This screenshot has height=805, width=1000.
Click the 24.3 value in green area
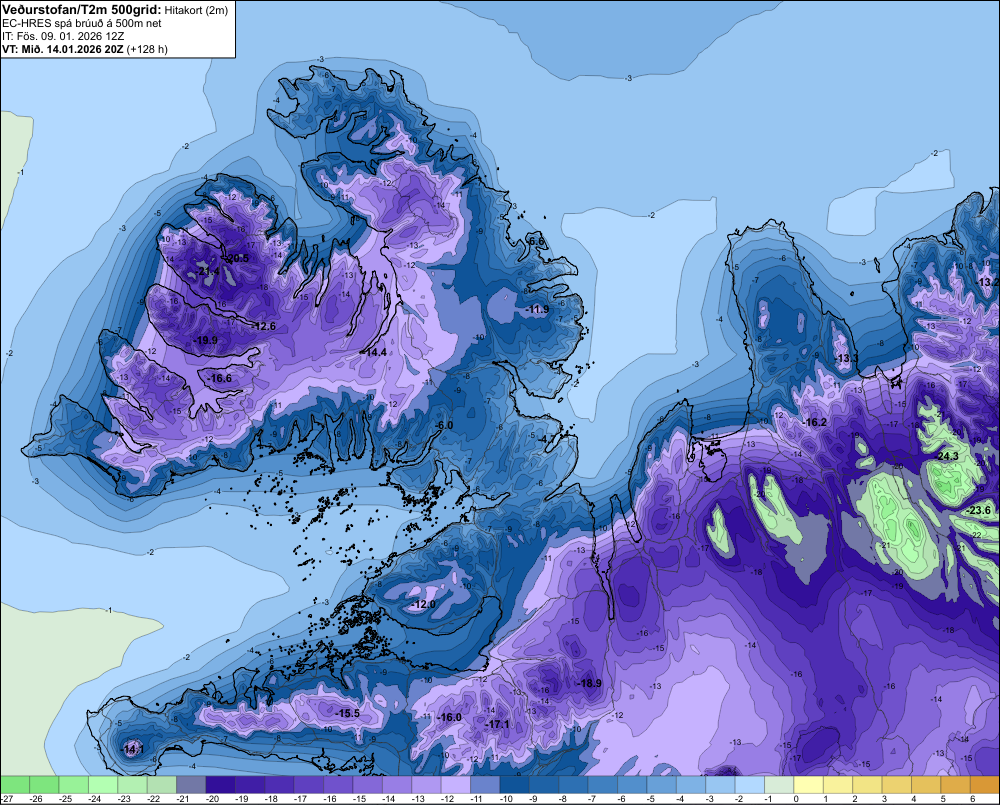click(x=948, y=455)
